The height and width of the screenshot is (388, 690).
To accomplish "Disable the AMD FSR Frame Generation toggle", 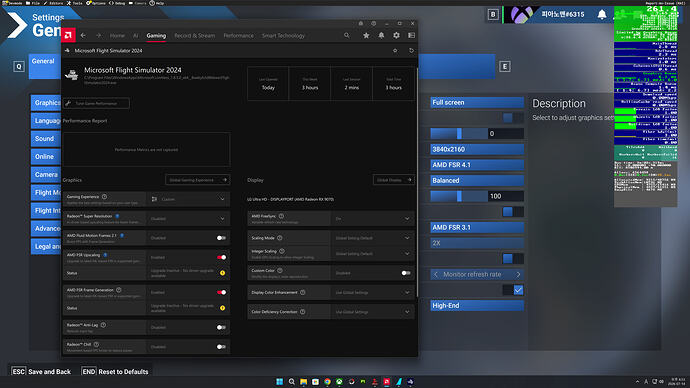I will (x=221, y=293).
